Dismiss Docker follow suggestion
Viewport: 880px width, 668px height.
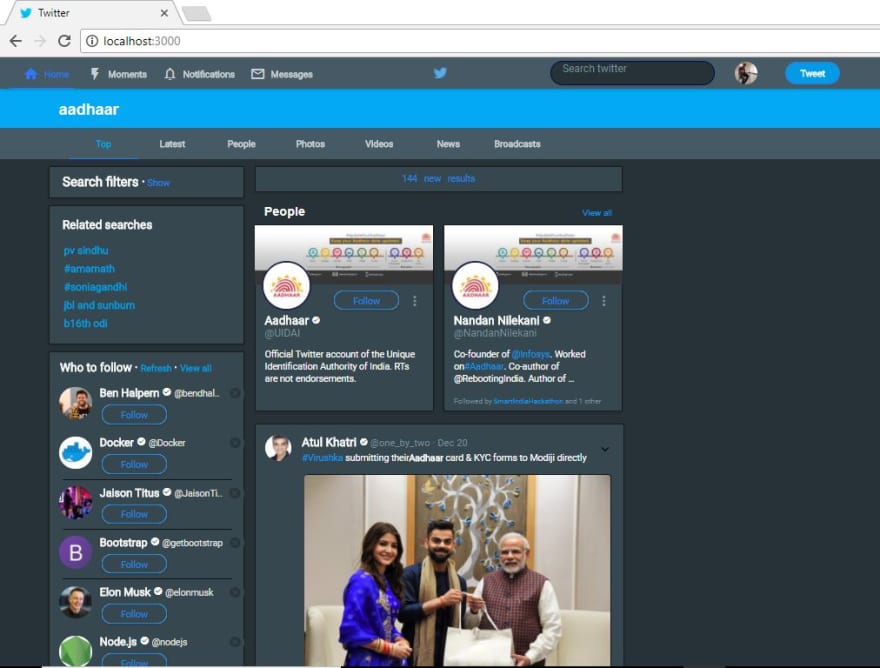[x=235, y=443]
